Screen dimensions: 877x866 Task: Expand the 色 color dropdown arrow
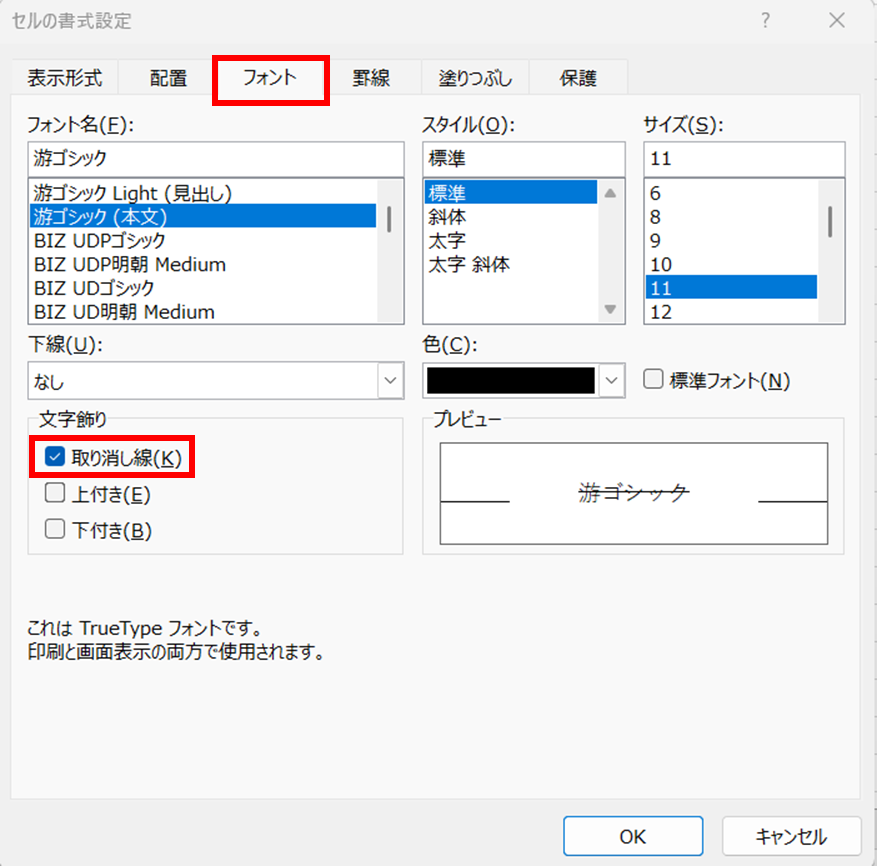click(x=612, y=381)
